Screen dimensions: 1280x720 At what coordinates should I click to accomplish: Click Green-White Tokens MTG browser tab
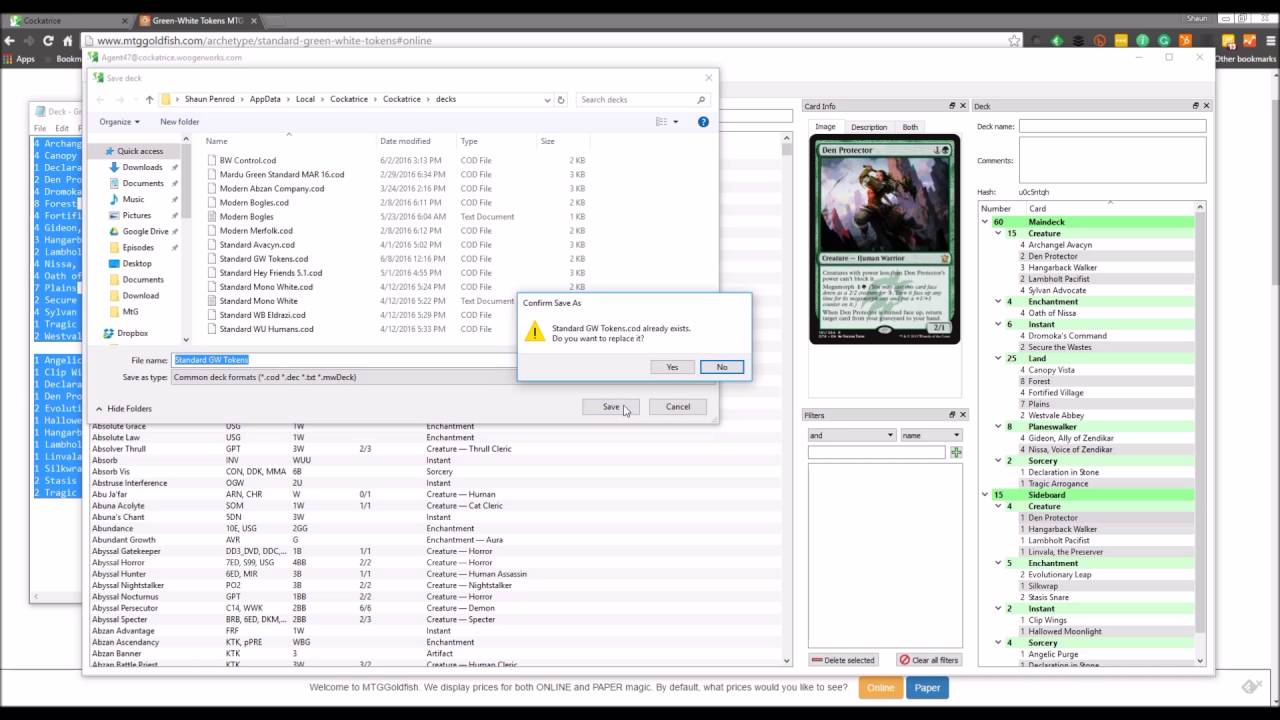[x=200, y=20]
